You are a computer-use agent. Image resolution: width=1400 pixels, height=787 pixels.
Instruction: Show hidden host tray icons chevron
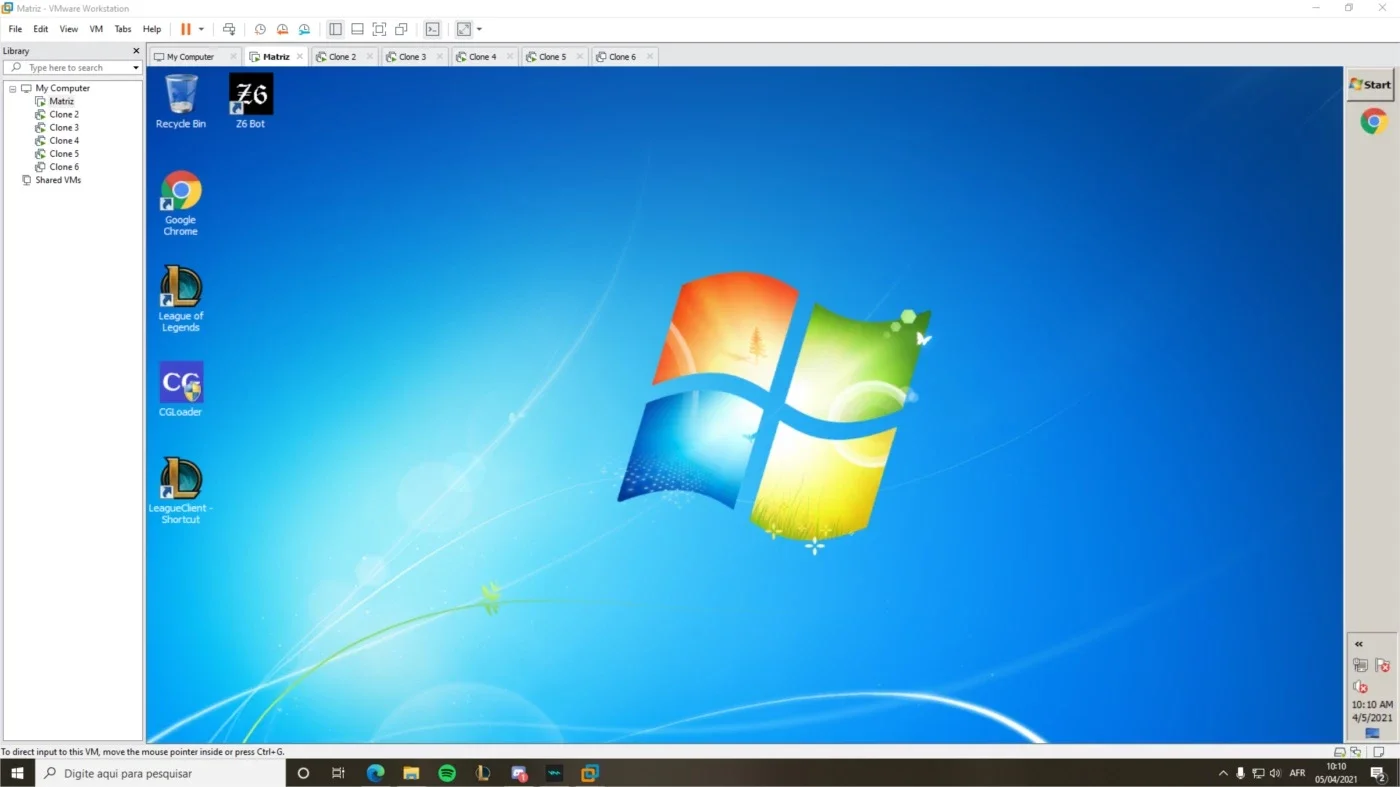tap(1223, 773)
